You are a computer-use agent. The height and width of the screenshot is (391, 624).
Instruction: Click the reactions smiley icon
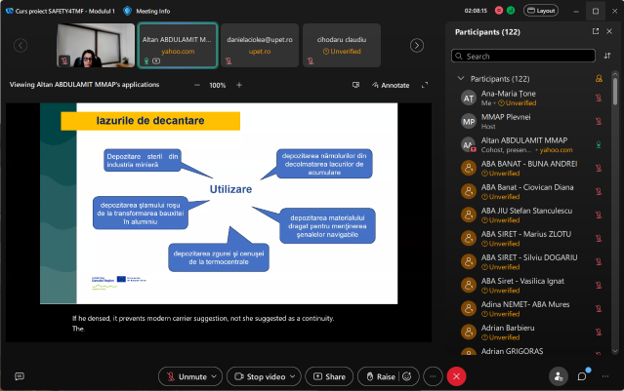point(407,376)
